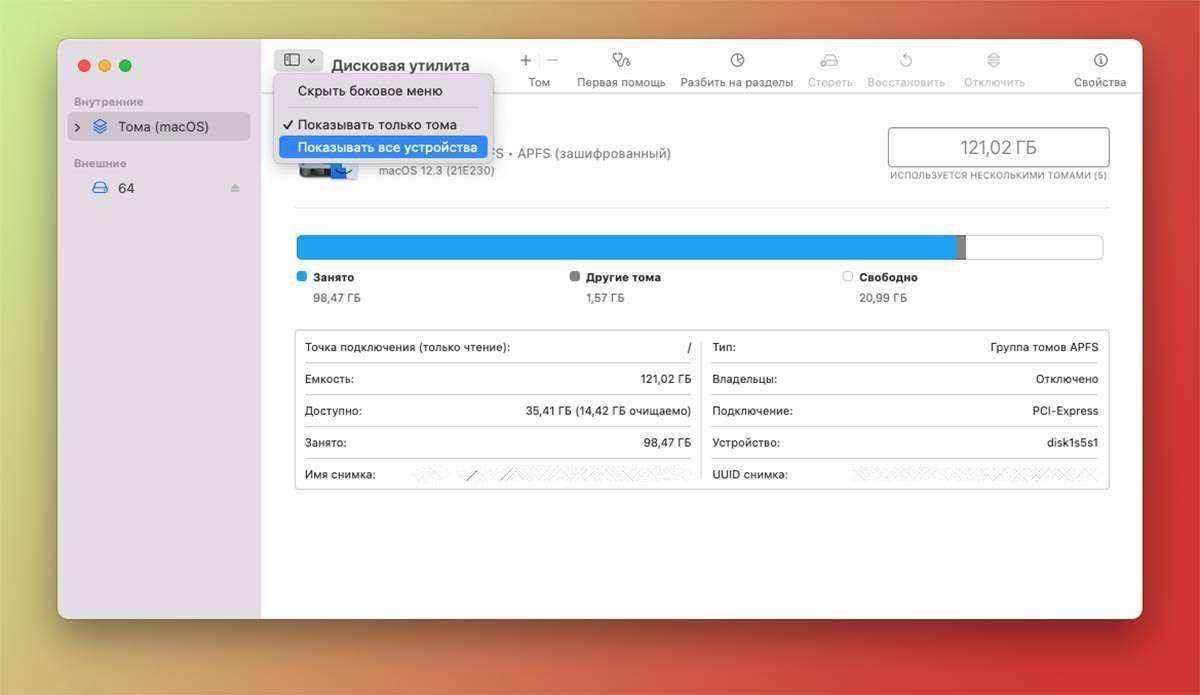Click the Restore (Восстановить) icon
Viewport: 1200px width, 695px height.
(x=906, y=61)
